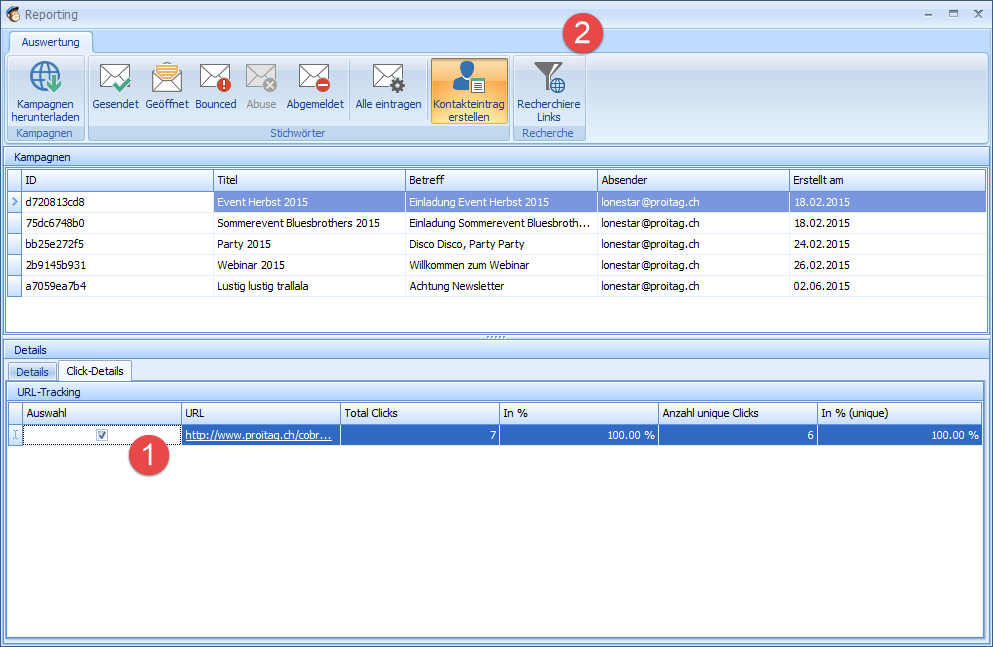Open the proitag.ch URL link

[258, 435]
